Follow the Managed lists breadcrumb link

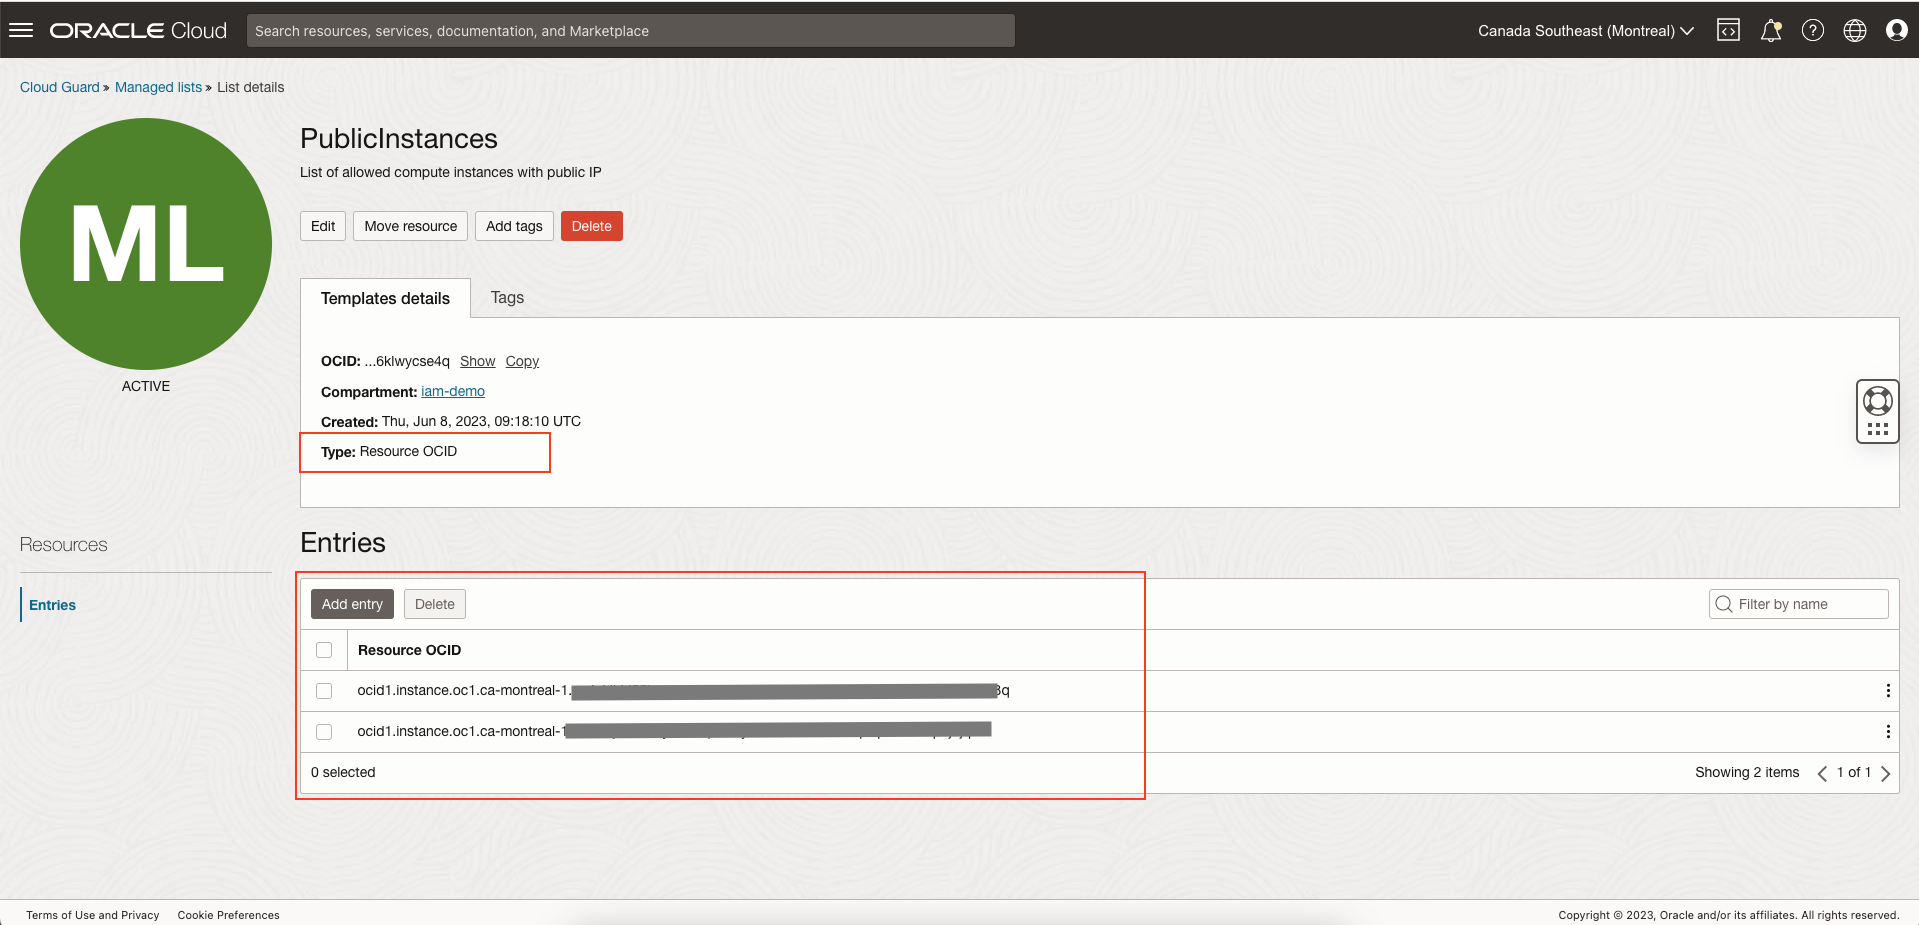(x=158, y=87)
